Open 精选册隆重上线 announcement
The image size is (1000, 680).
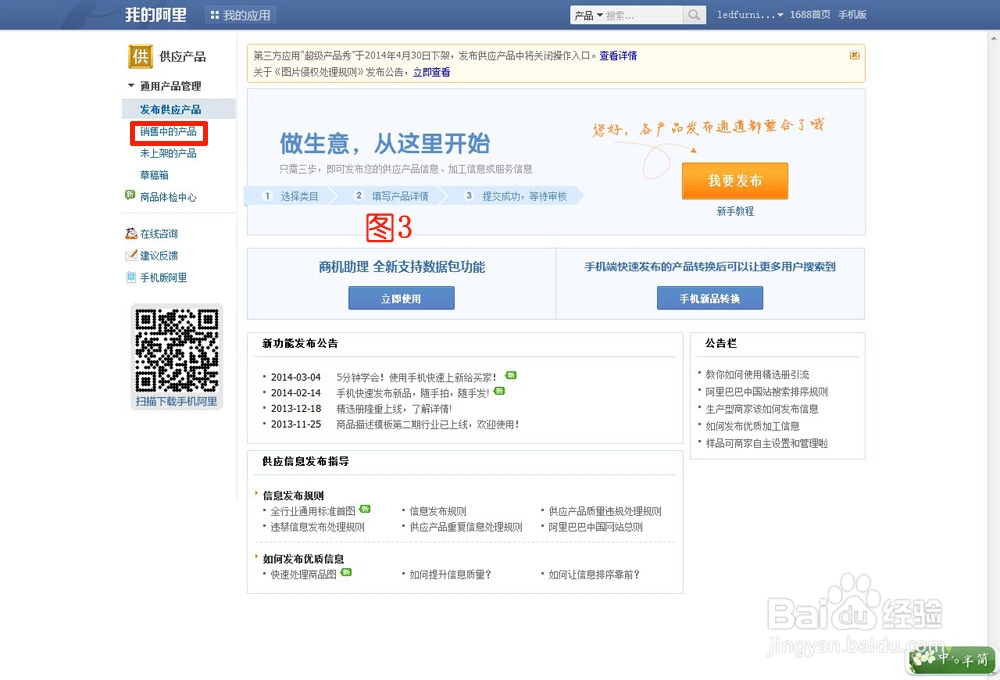coord(393,408)
